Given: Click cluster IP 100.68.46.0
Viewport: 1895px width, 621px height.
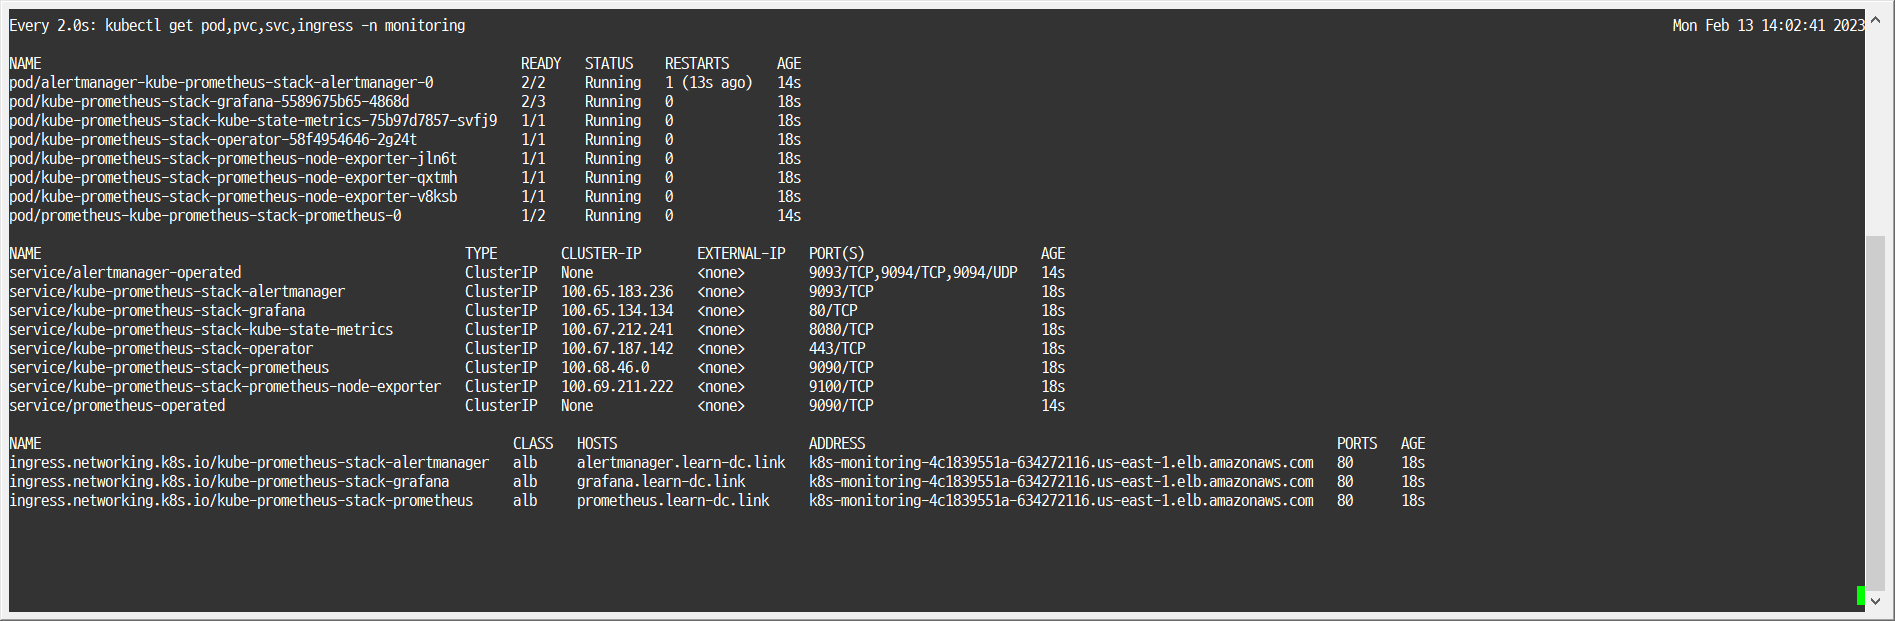Looking at the screenshot, I should tap(605, 368).
